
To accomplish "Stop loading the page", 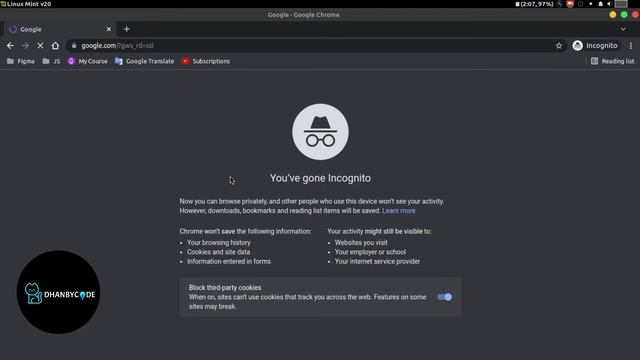I will 40,46.
